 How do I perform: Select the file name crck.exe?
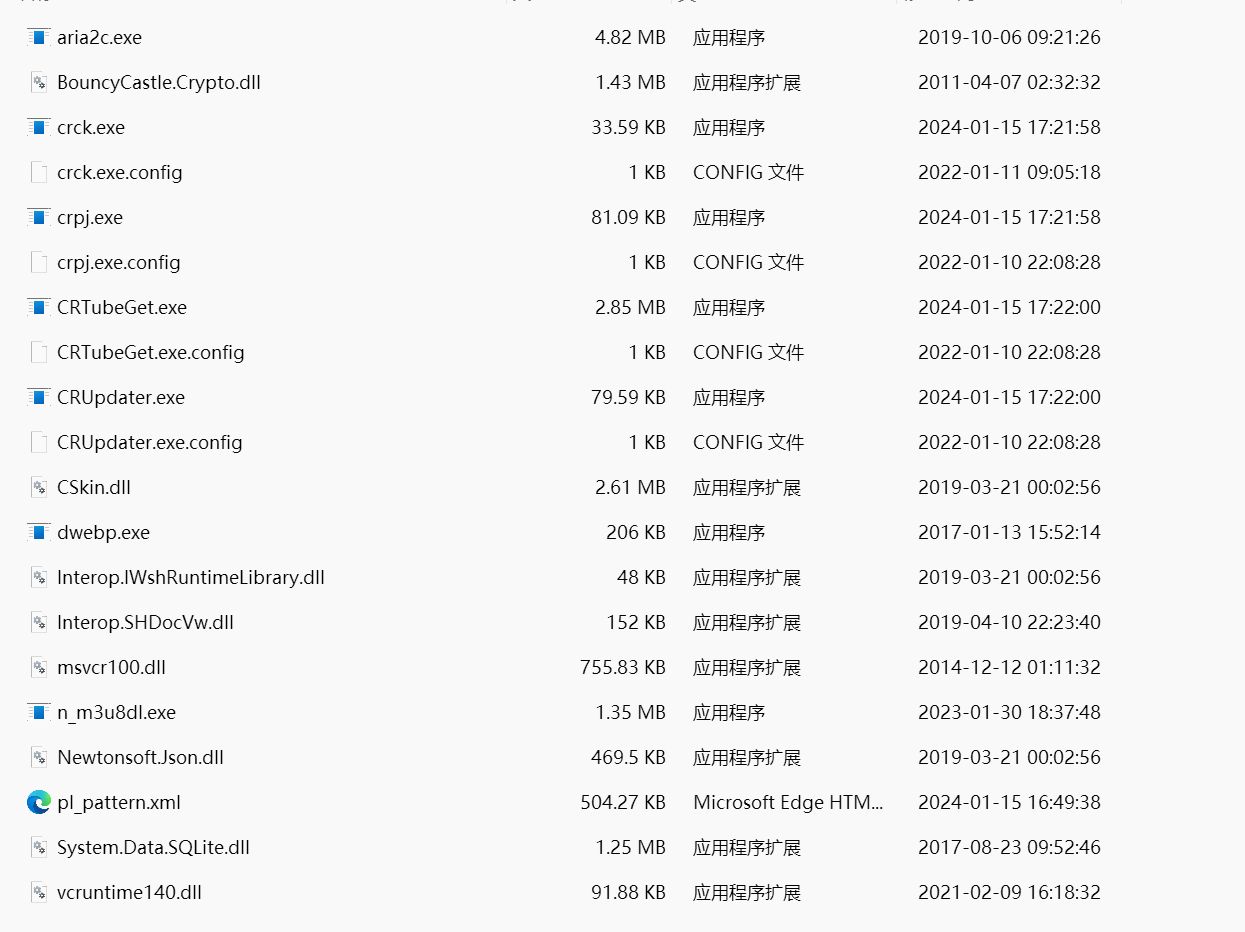click(x=91, y=128)
